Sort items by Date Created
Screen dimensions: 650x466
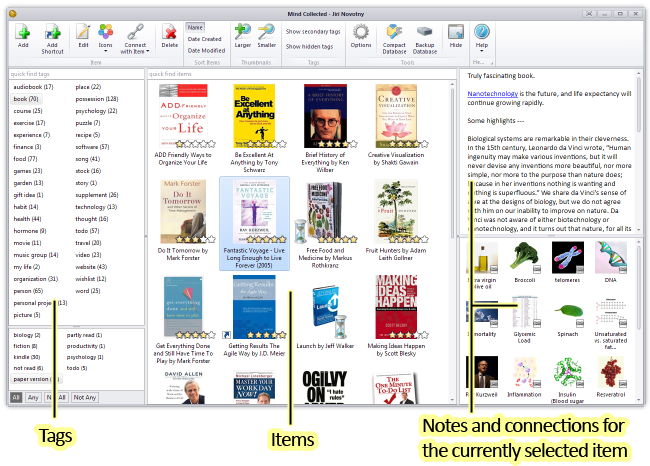click(x=204, y=39)
